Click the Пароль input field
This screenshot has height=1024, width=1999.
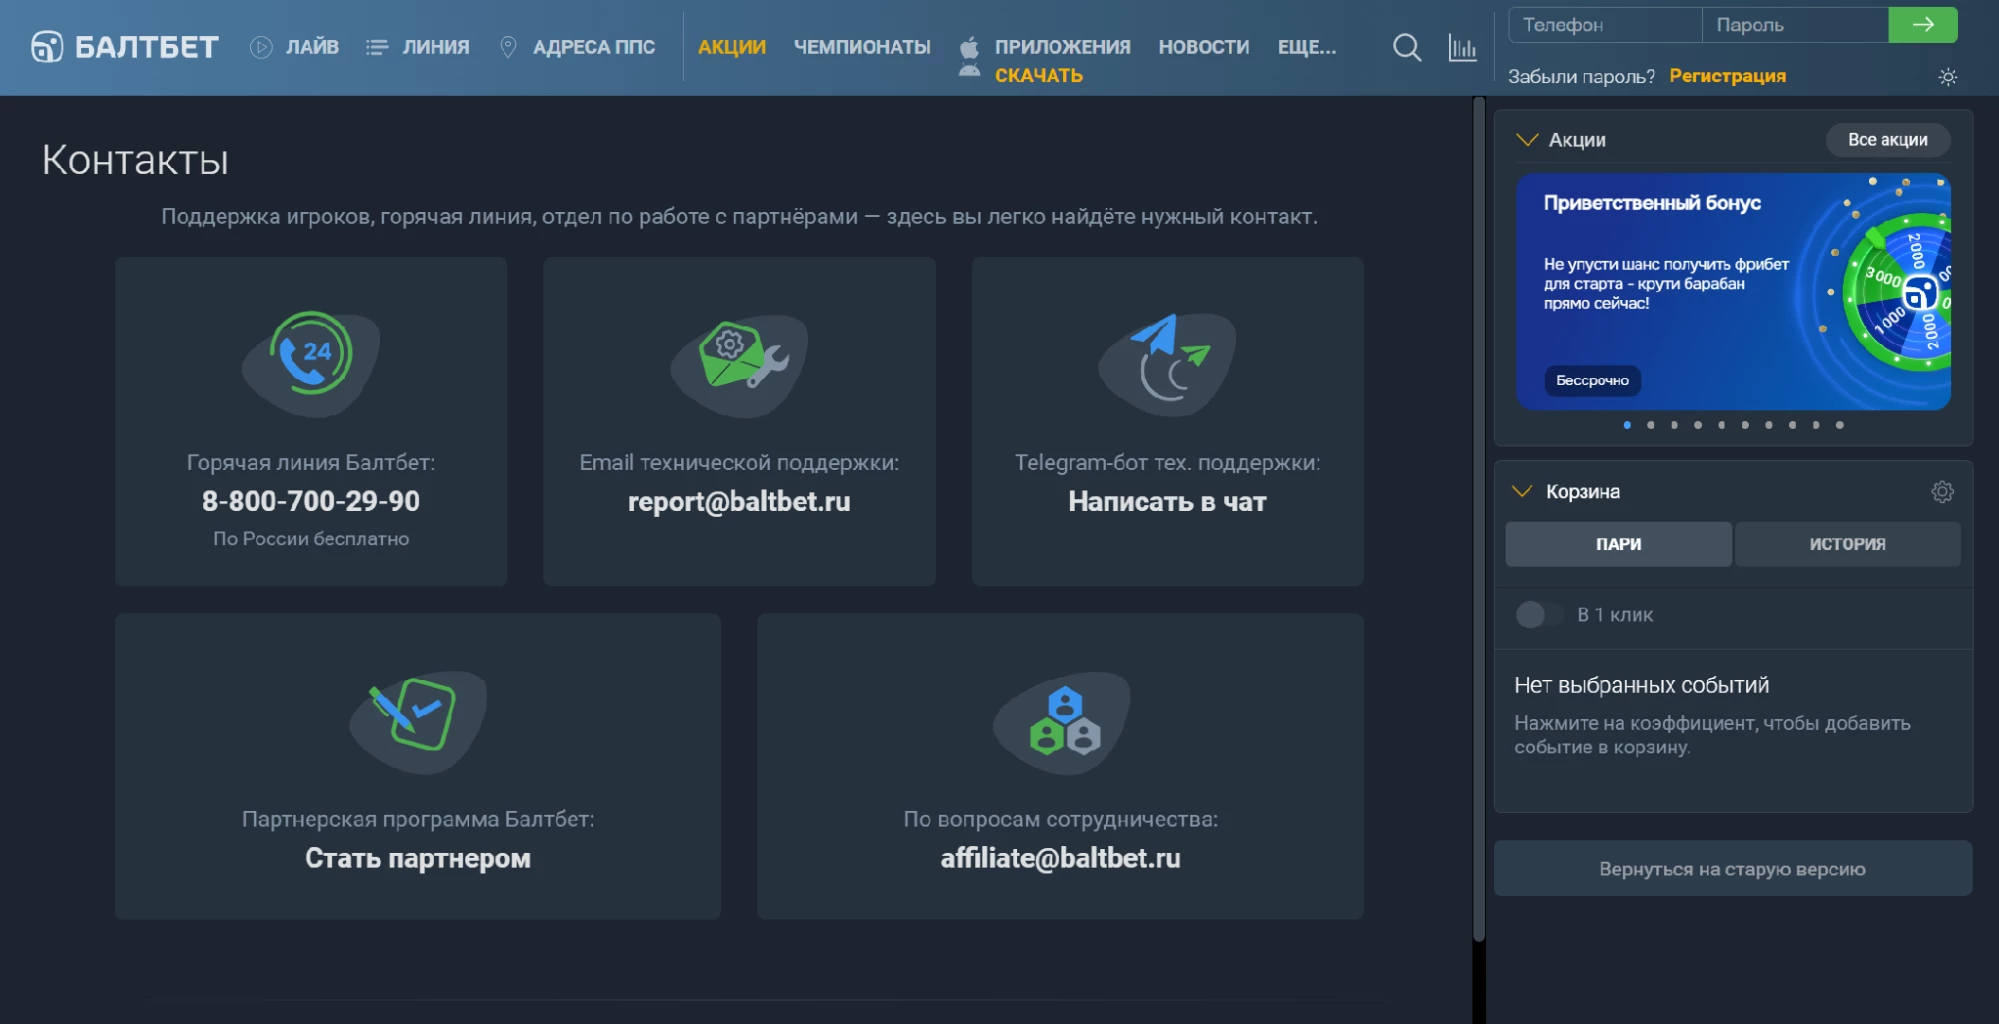(1795, 25)
